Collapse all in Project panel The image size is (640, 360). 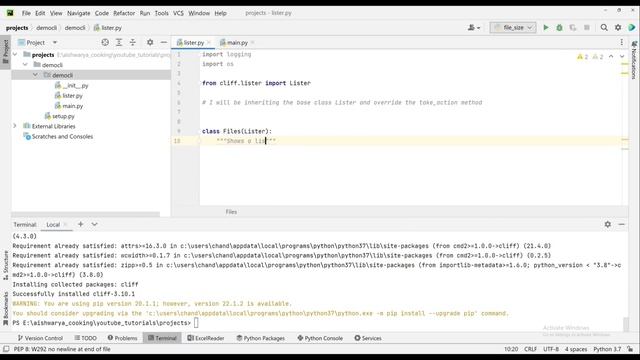click(133, 42)
